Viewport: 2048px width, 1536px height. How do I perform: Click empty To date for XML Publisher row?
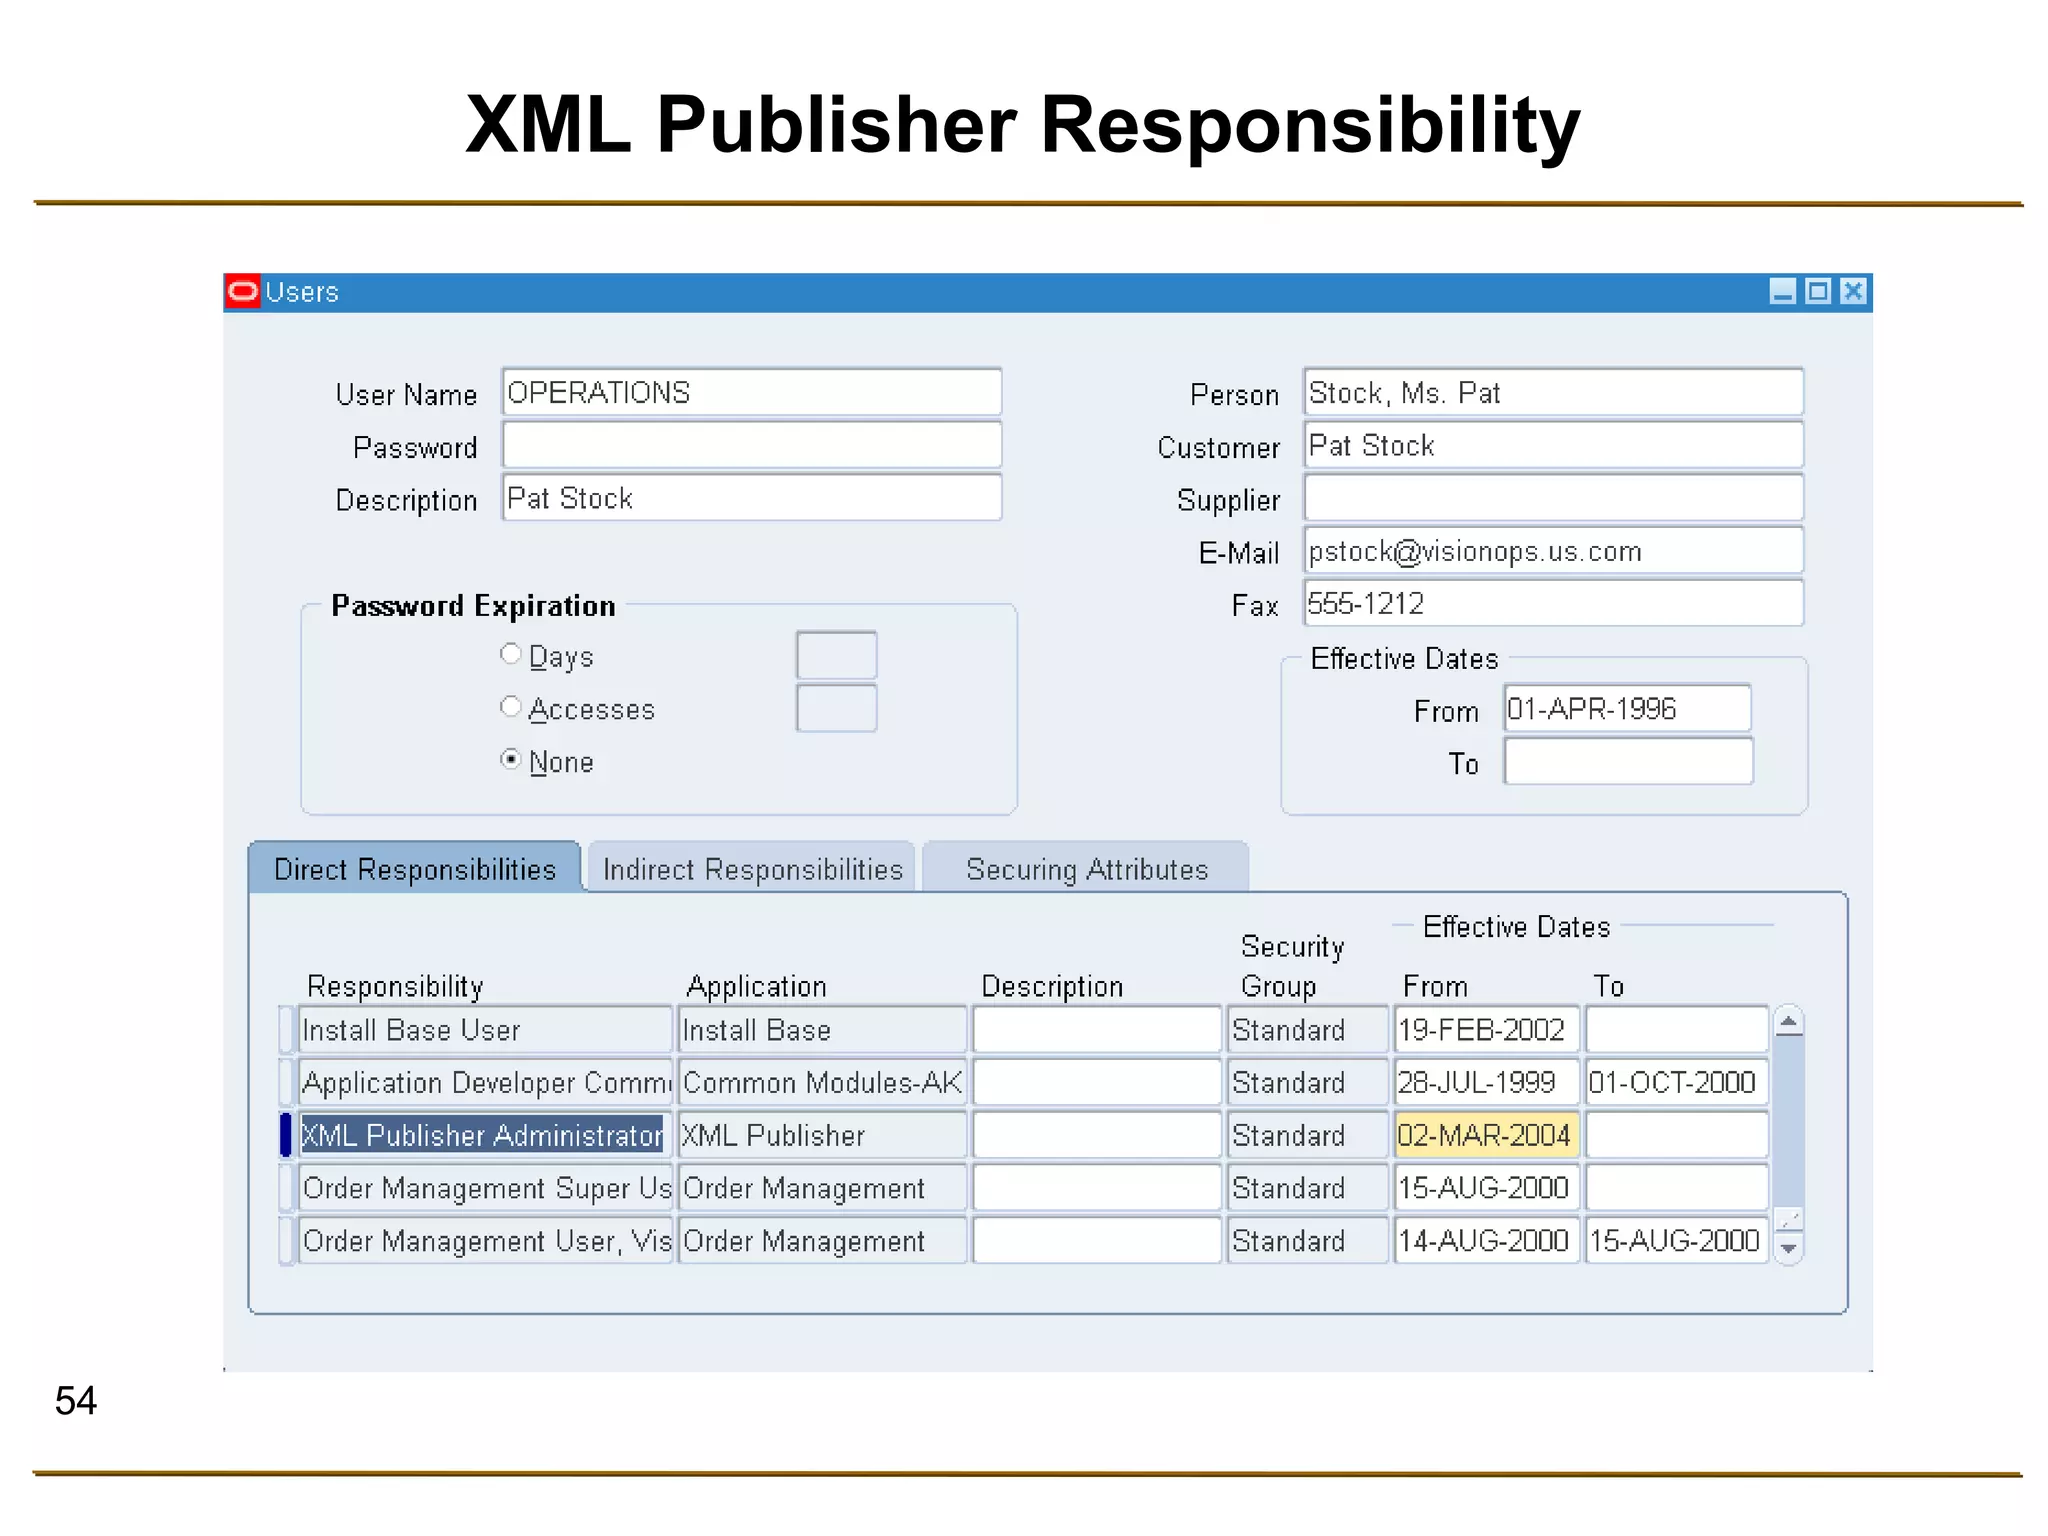coord(1677,1136)
